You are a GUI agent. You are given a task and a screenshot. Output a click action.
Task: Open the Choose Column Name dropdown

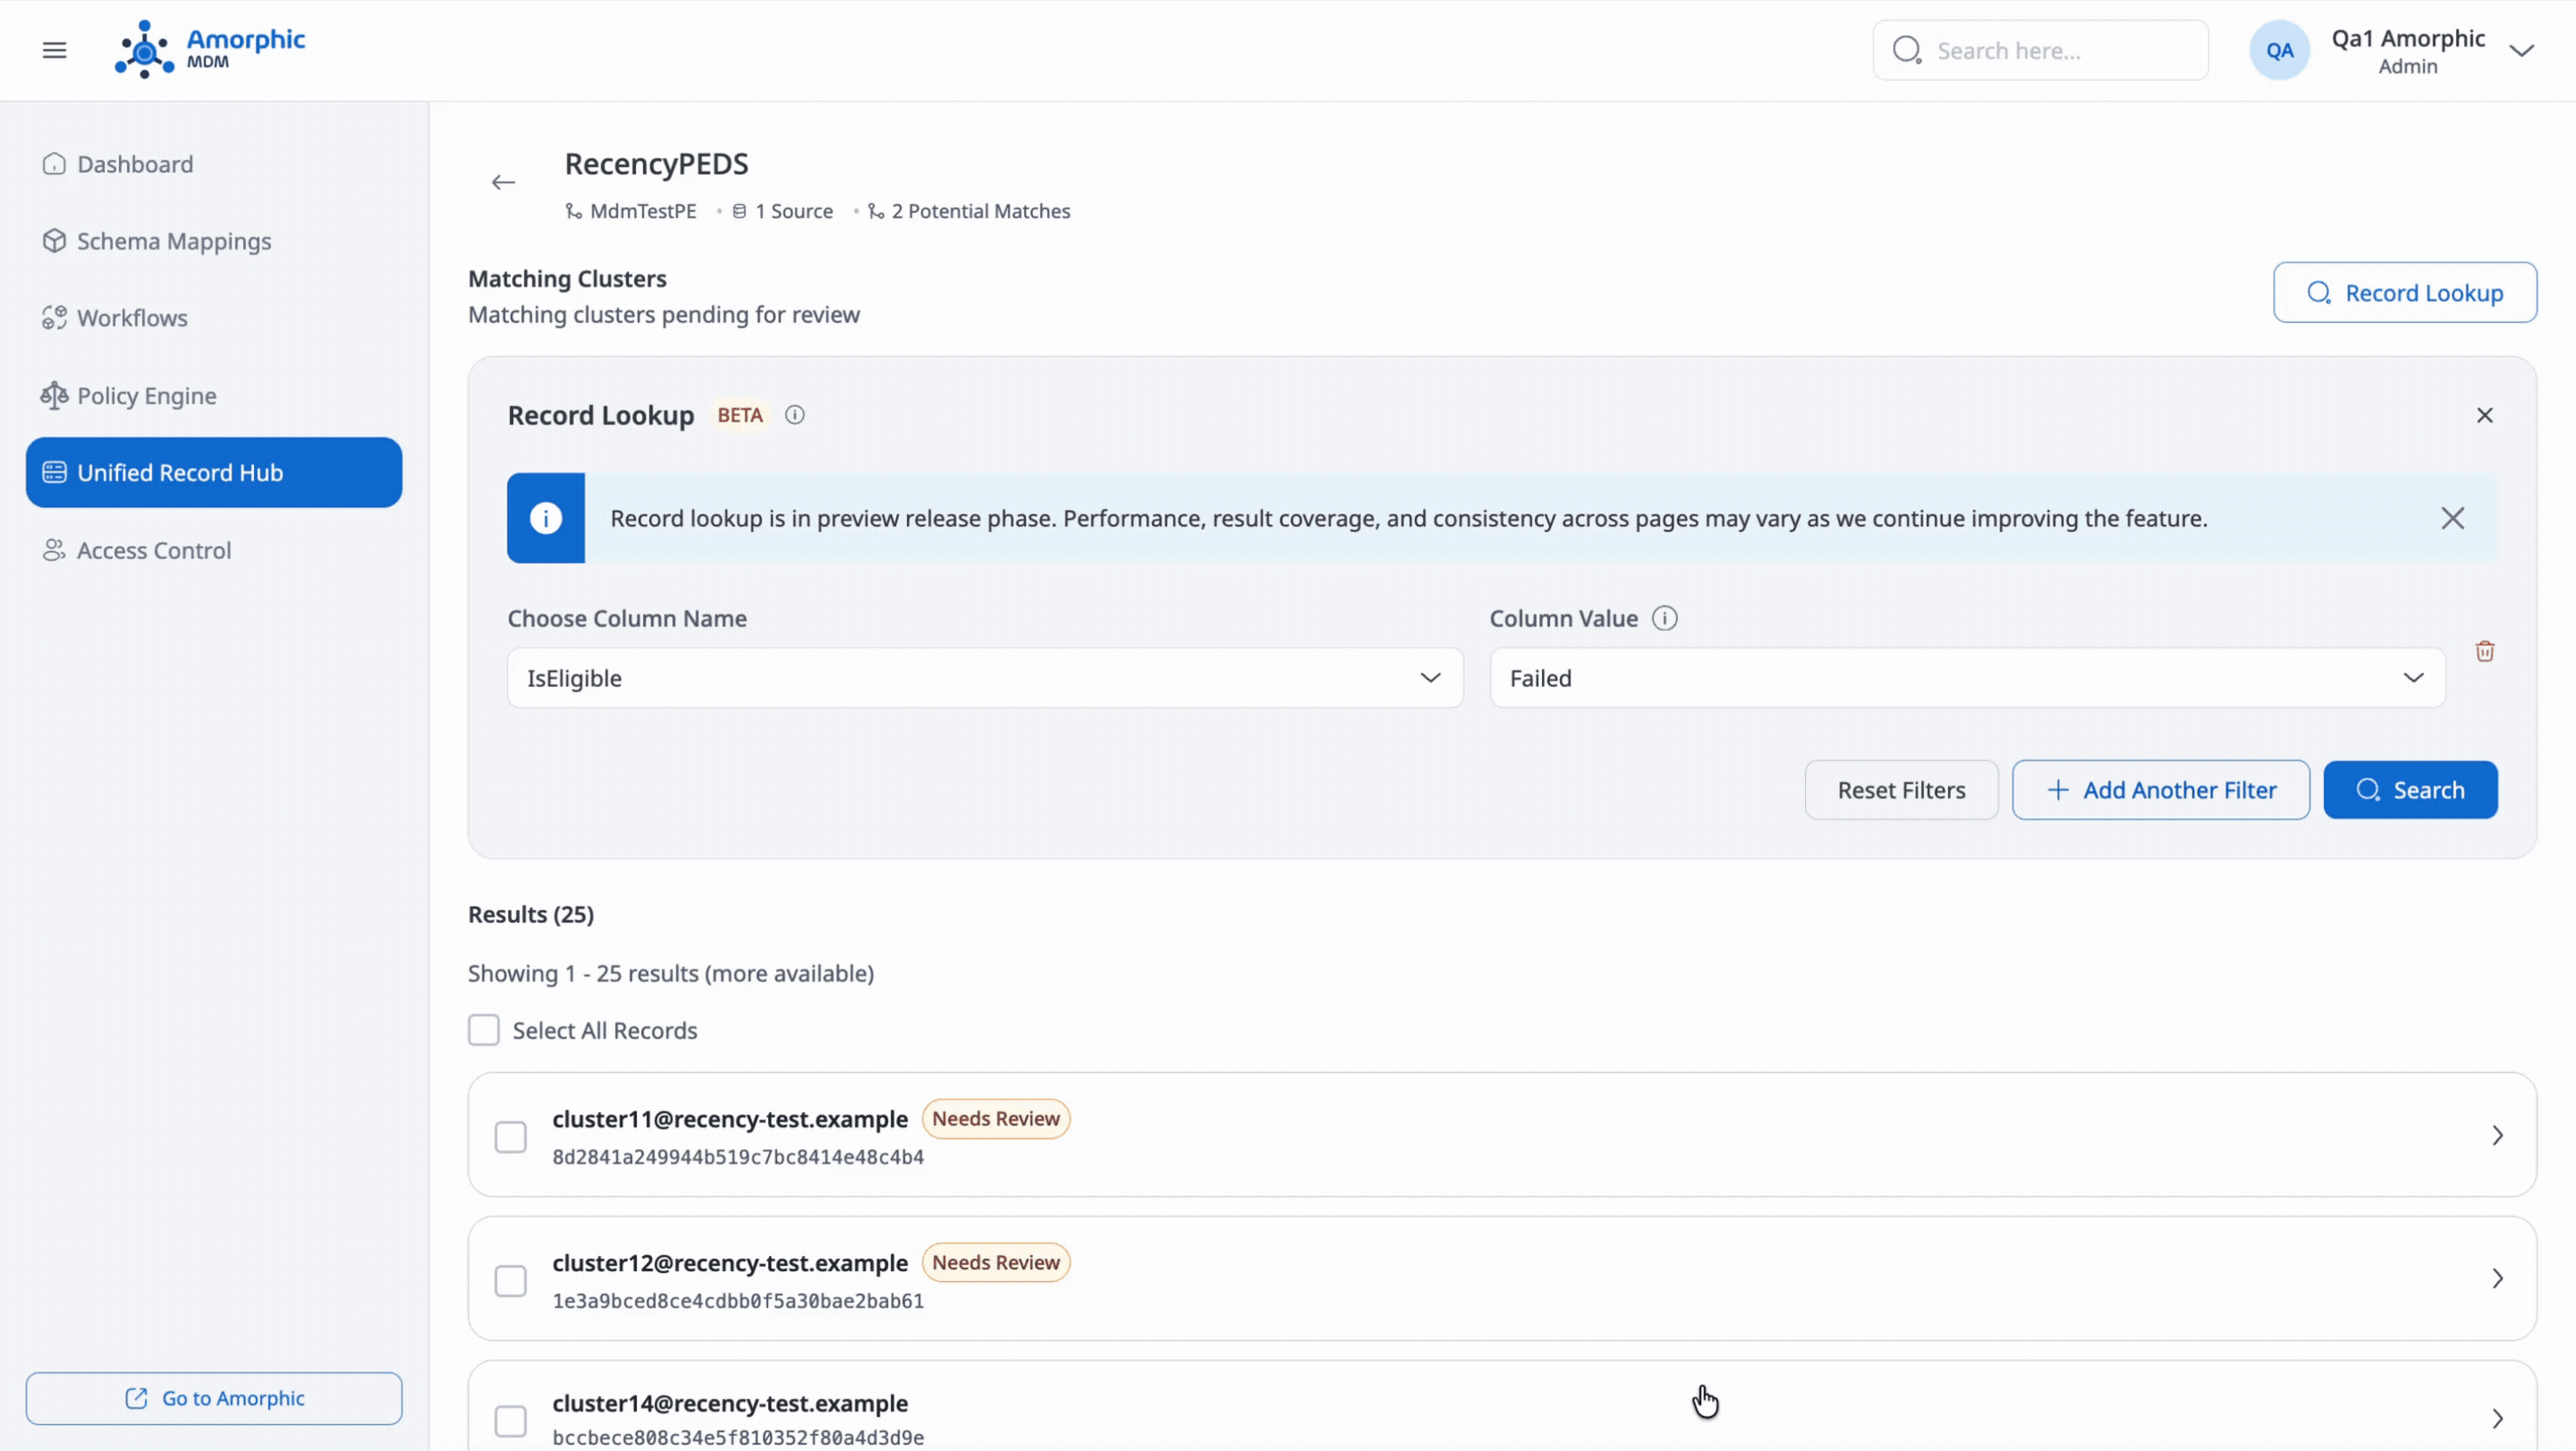pyautogui.click(x=984, y=678)
